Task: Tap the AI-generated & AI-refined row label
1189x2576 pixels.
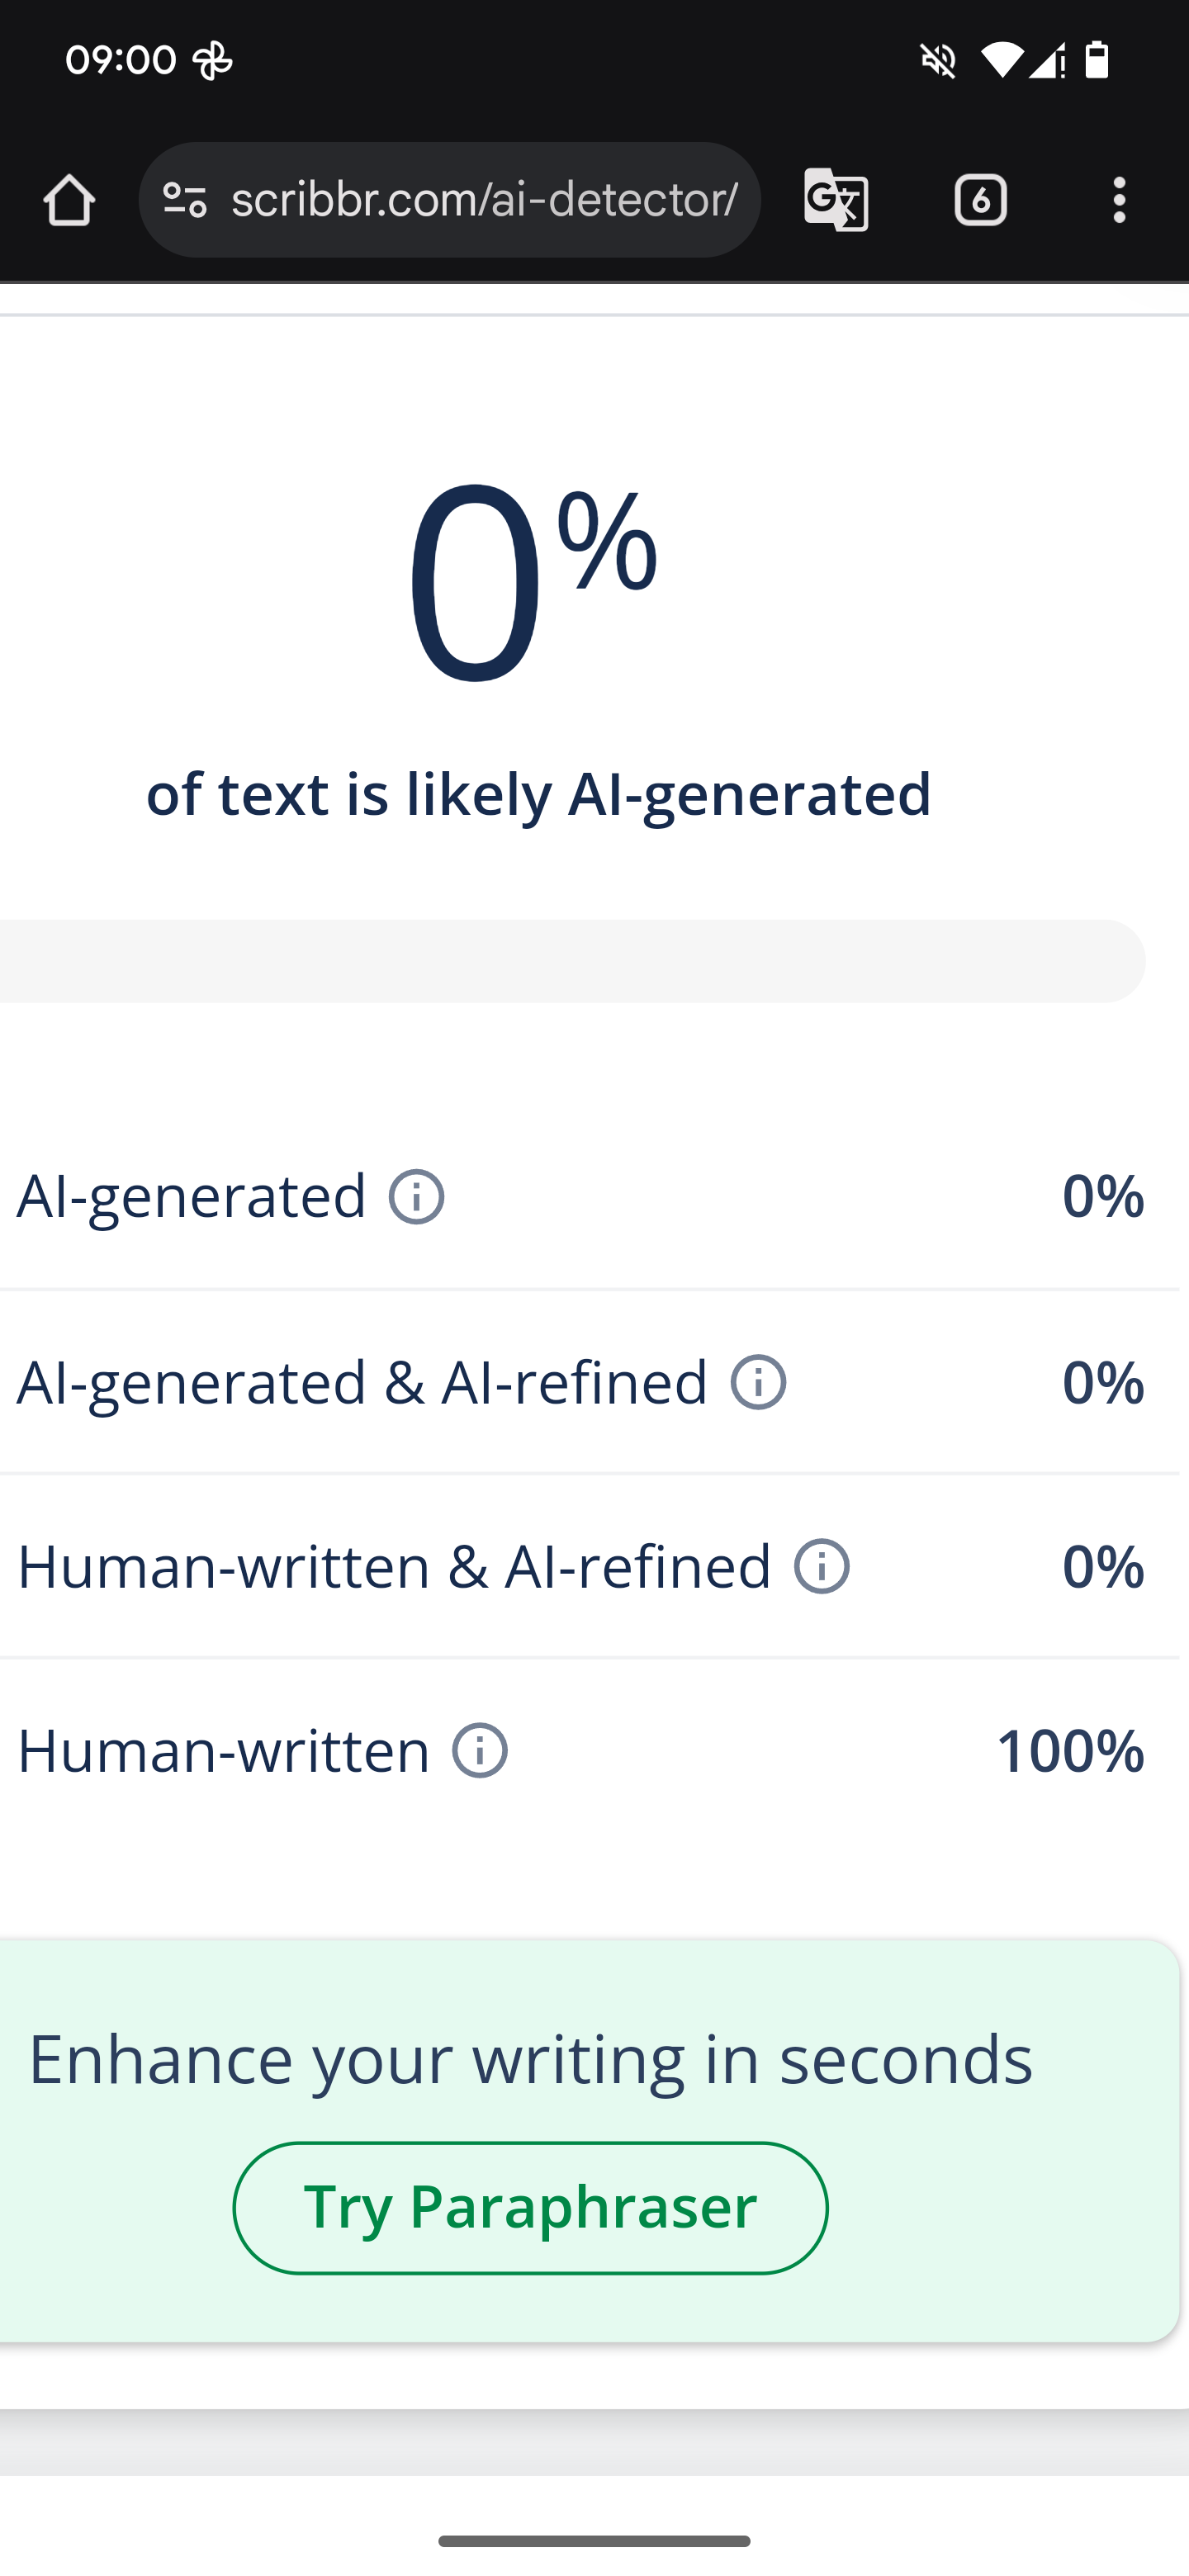Action: [362, 1383]
